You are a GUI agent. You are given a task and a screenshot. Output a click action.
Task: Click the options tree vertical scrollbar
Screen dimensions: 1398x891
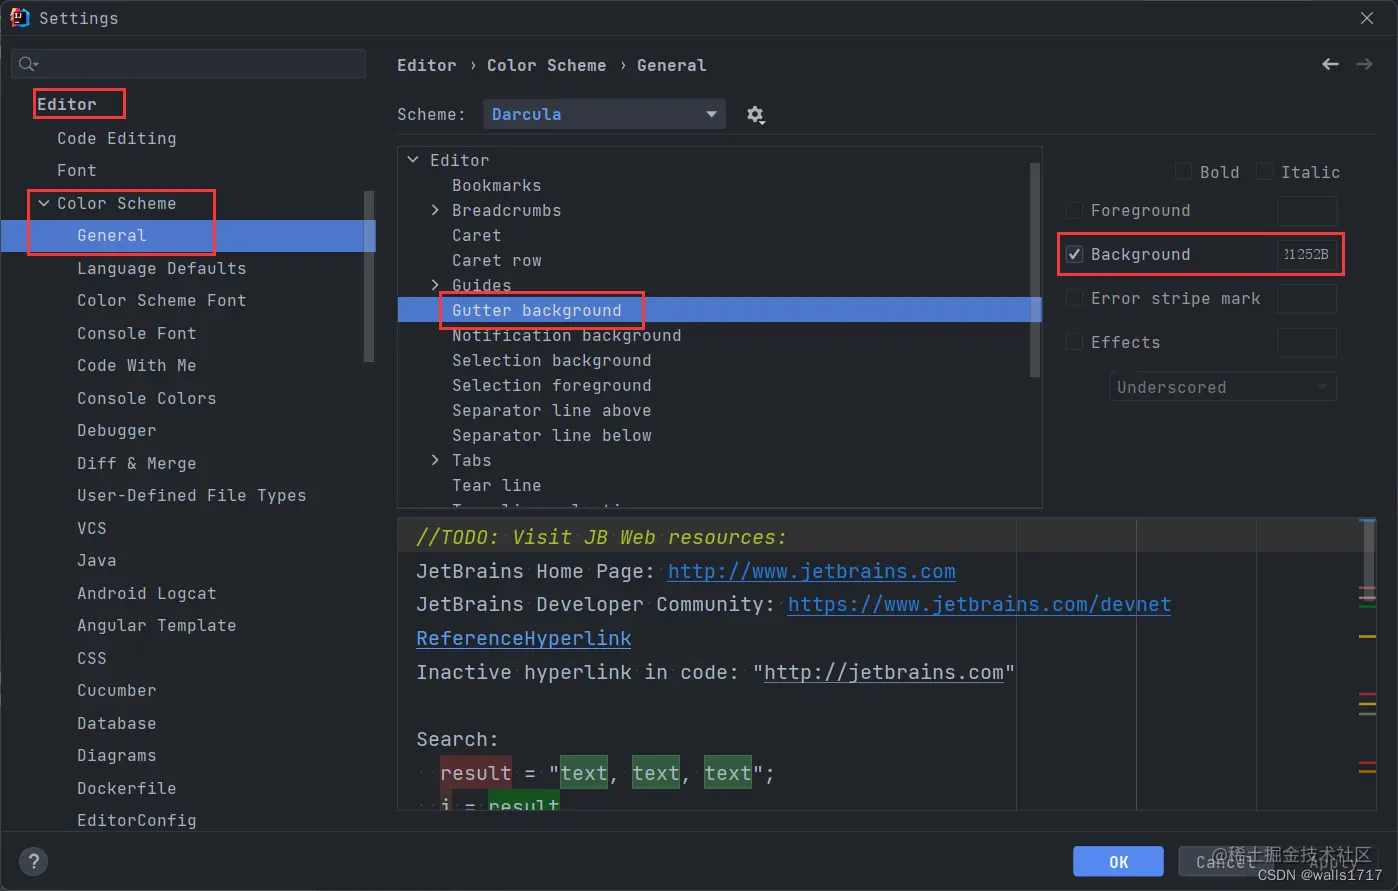click(1035, 270)
